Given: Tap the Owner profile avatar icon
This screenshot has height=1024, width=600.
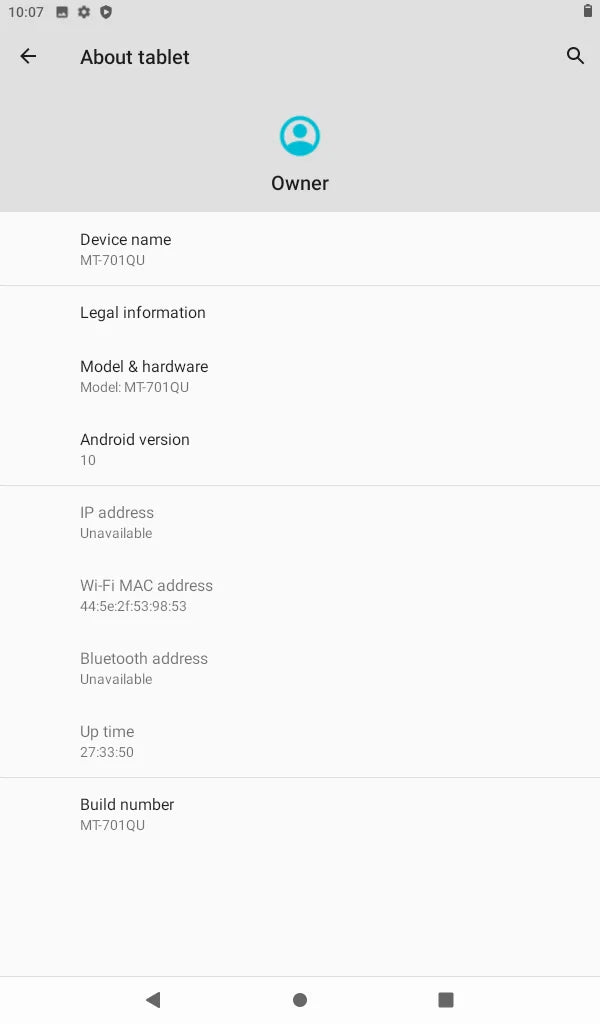Looking at the screenshot, I should click(x=299, y=135).
